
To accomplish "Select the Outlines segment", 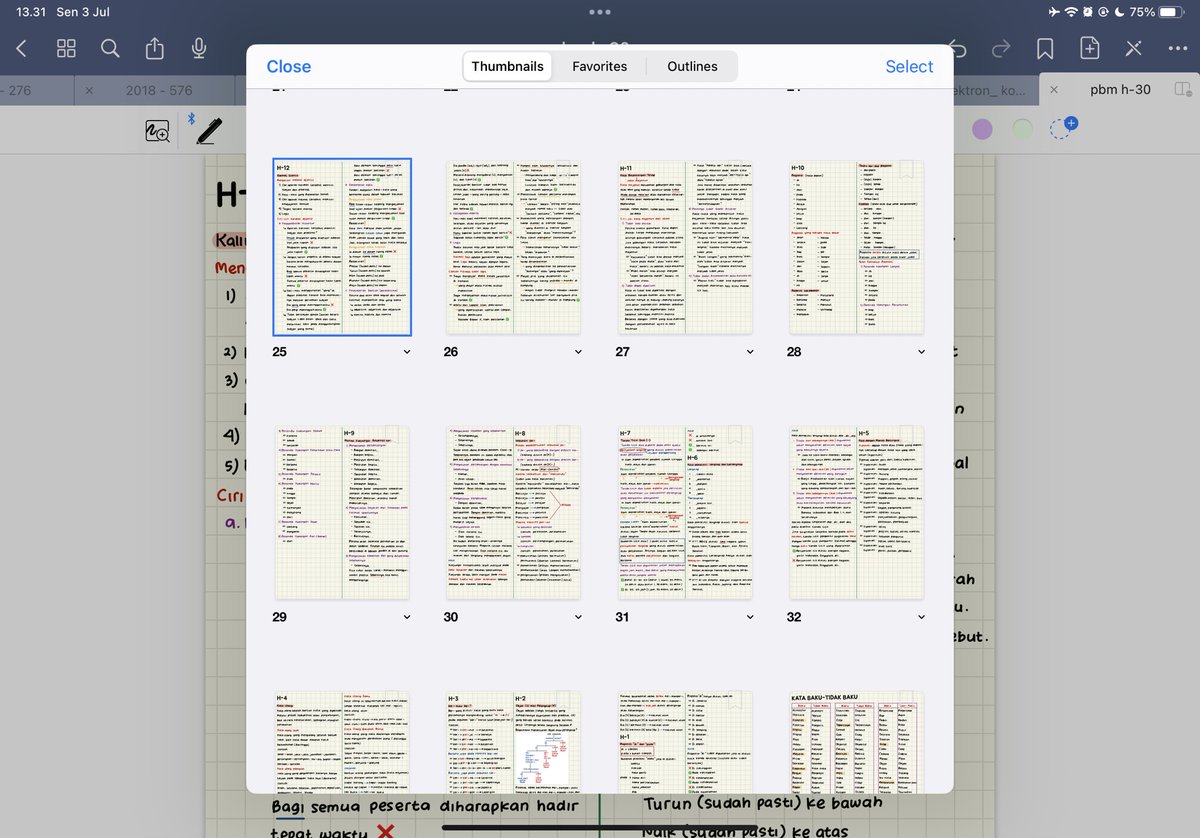I will 693,66.
